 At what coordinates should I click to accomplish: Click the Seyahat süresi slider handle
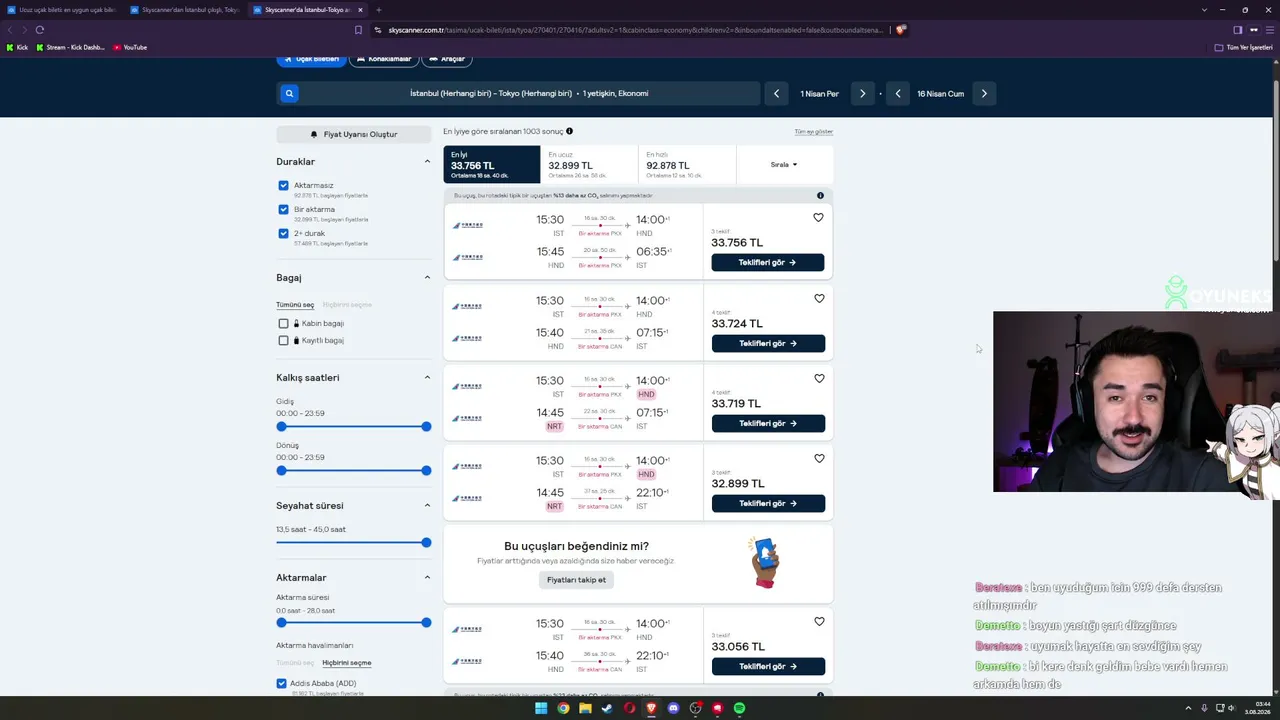(x=426, y=543)
